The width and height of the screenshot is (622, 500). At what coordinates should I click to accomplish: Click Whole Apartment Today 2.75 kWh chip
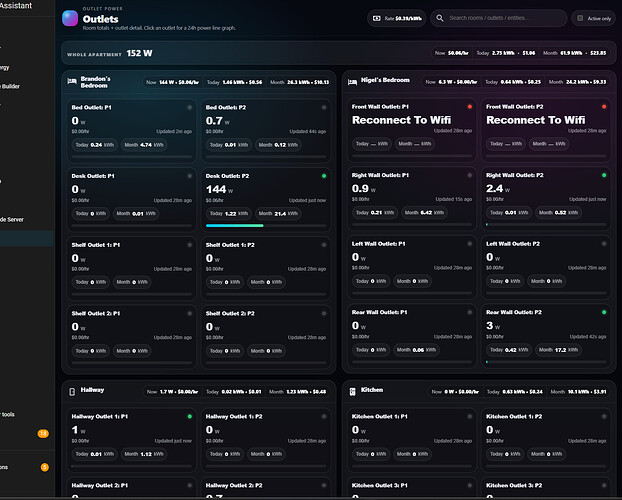coord(506,53)
